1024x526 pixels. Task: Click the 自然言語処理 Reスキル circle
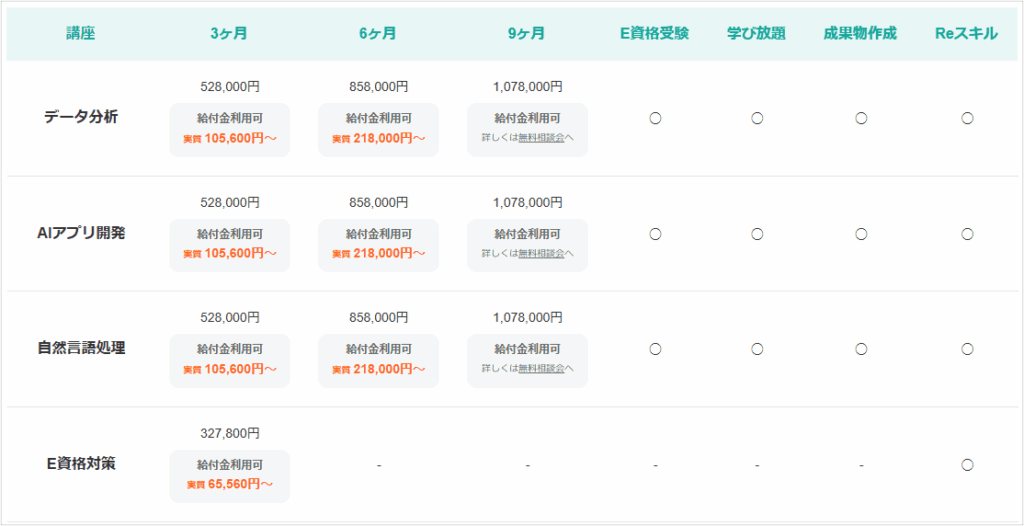point(967,349)
